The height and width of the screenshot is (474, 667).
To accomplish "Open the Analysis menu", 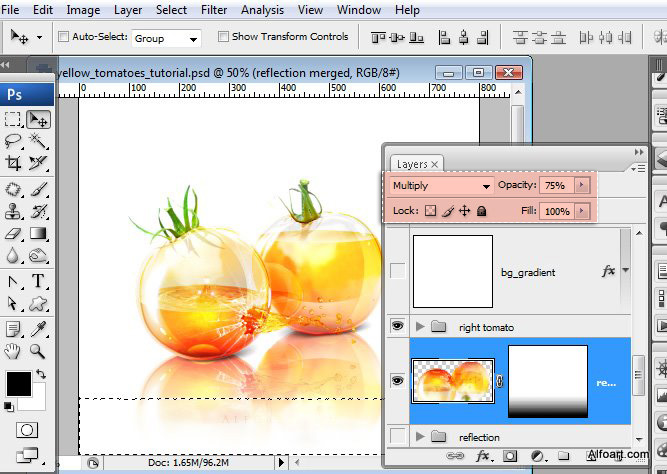I will tap(262, 10).
